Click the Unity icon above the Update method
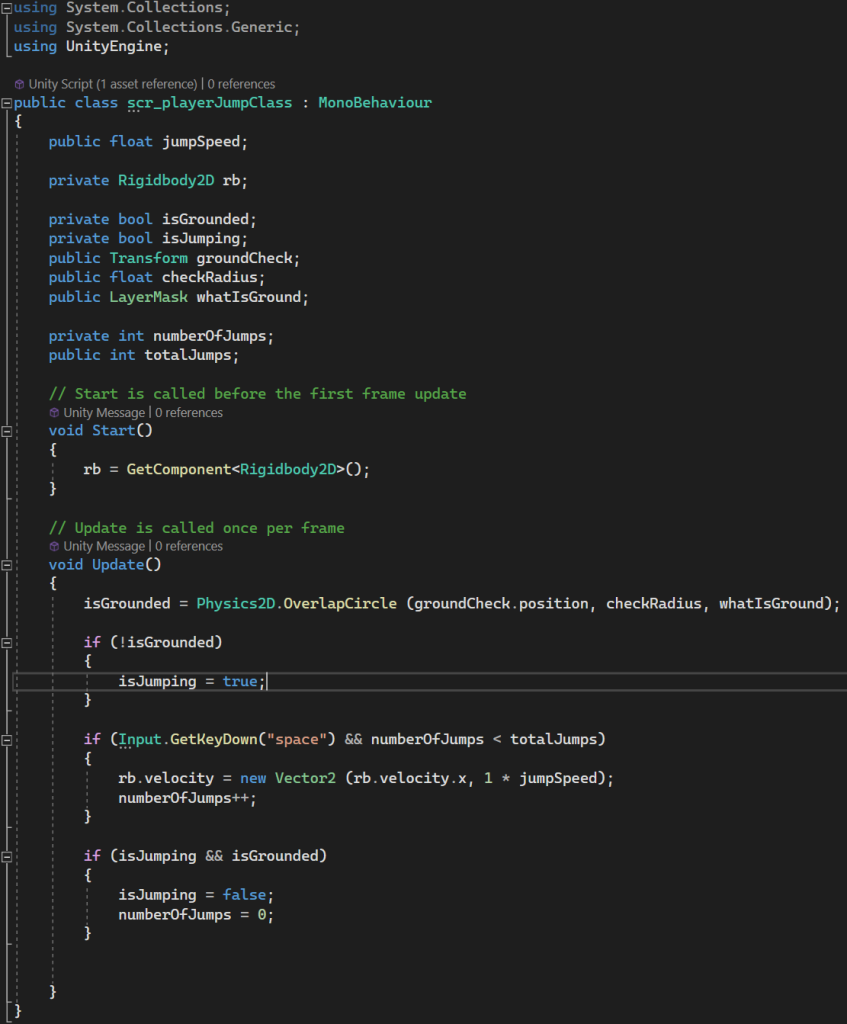This screenshot has width=847, height=1024. pyautogui.click(x=55, y=547)
